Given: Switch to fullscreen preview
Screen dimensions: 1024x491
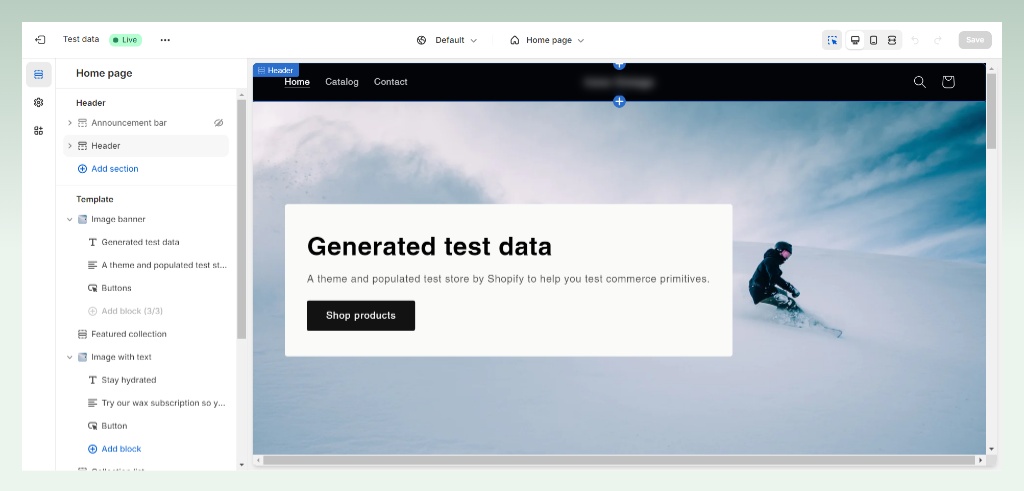Looking at the screenshot, I should (x=891, y=40).
